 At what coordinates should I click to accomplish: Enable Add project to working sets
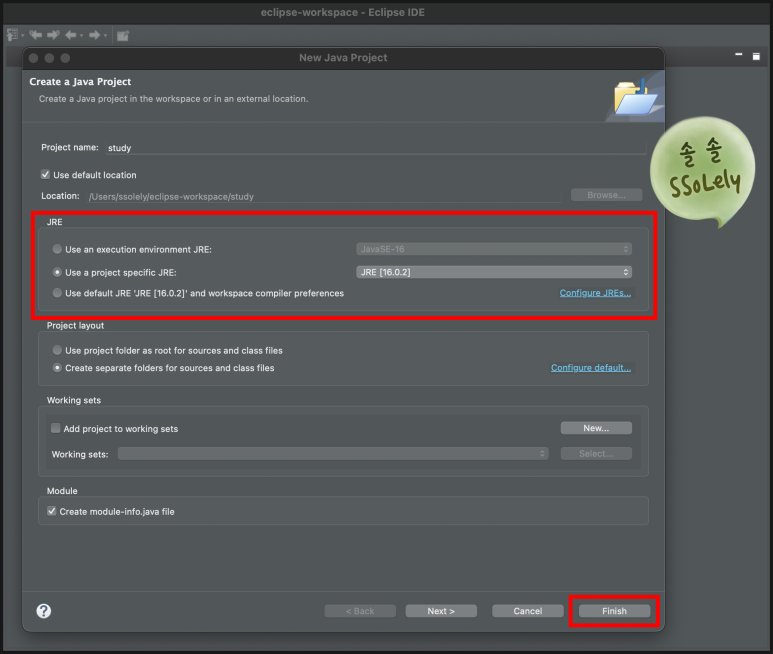click(x=56, y=428)
